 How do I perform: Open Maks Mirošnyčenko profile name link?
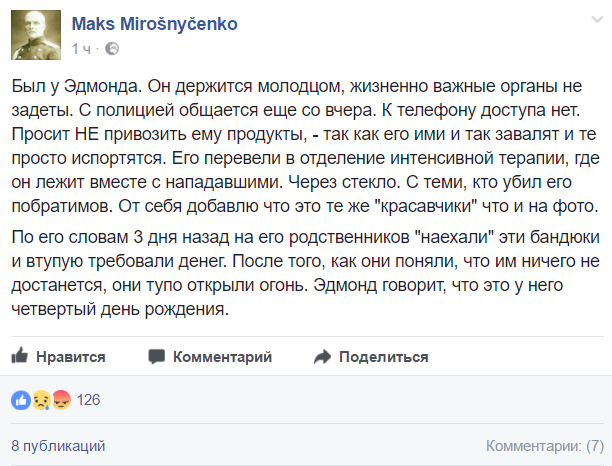tap(155, 24)
